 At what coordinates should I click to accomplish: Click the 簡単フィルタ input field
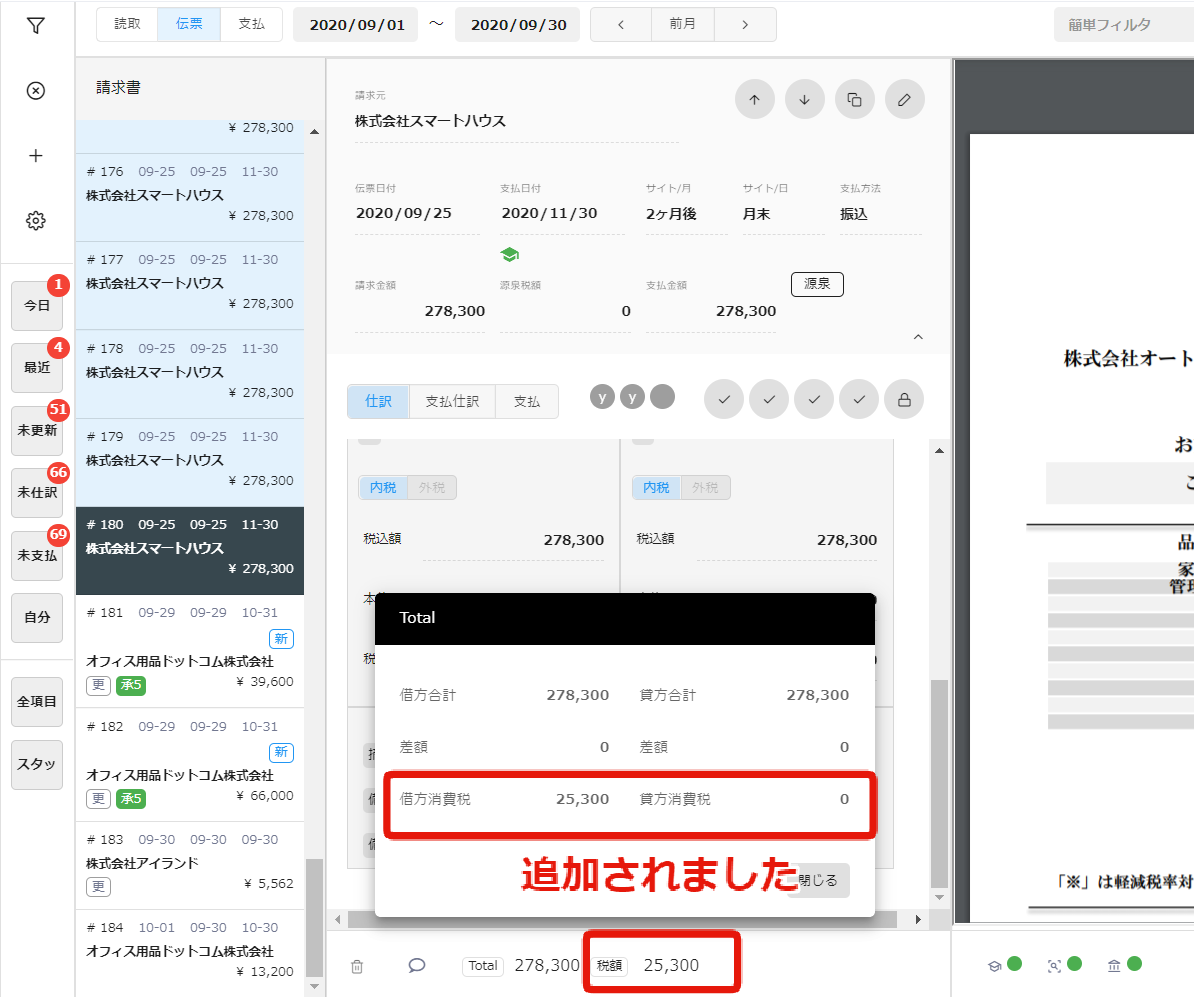1124,25
